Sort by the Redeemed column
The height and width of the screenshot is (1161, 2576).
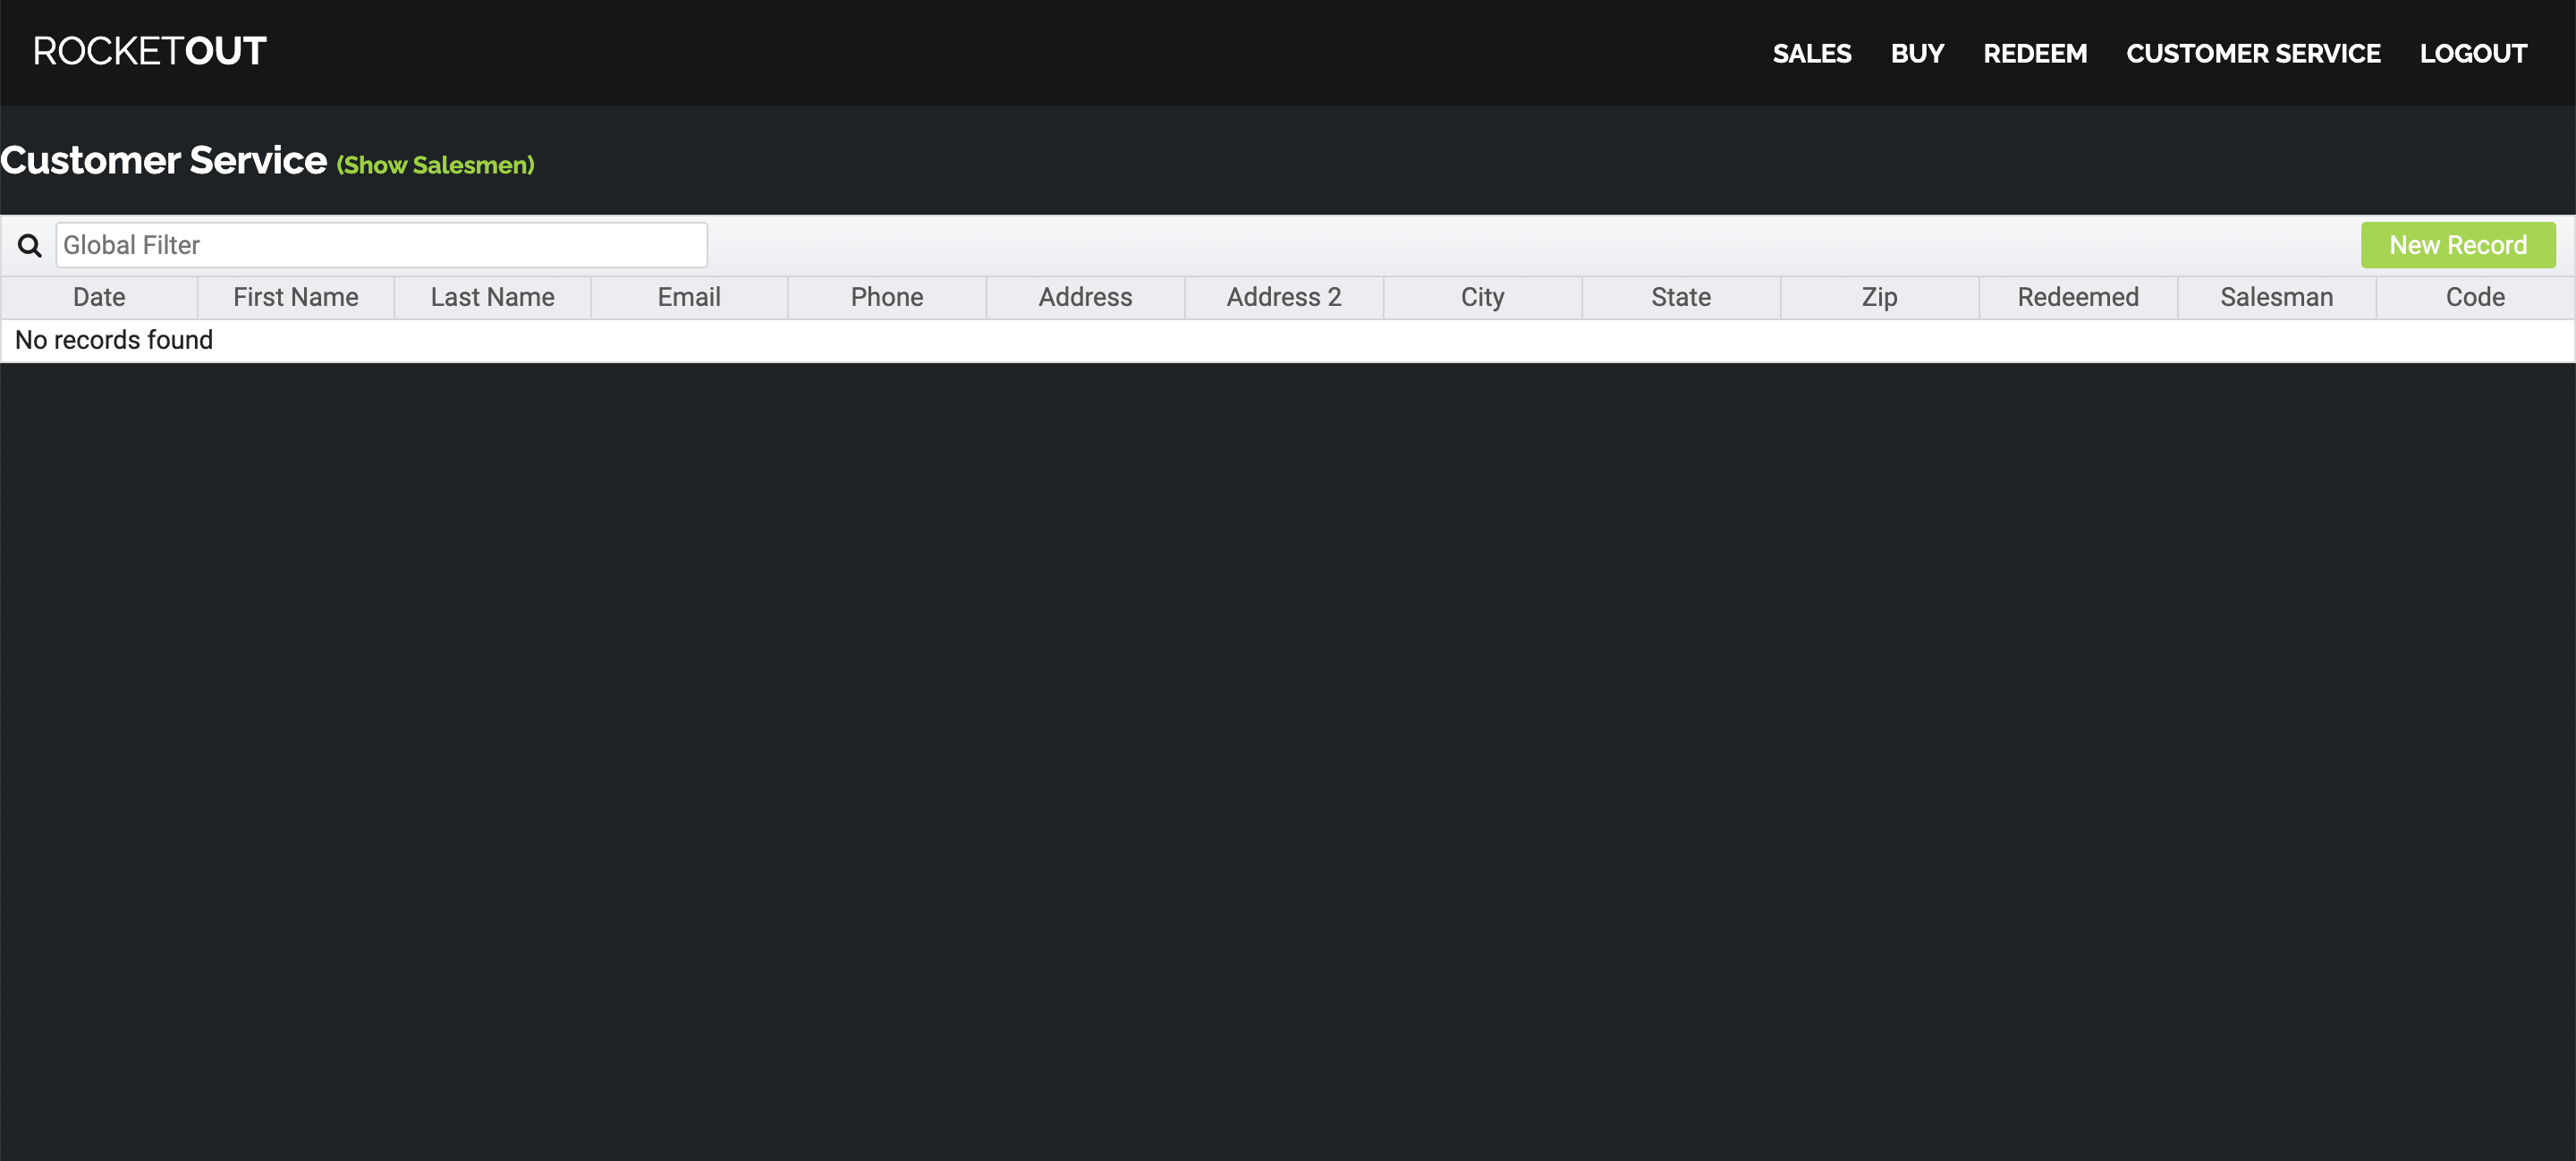[2077, 297]
